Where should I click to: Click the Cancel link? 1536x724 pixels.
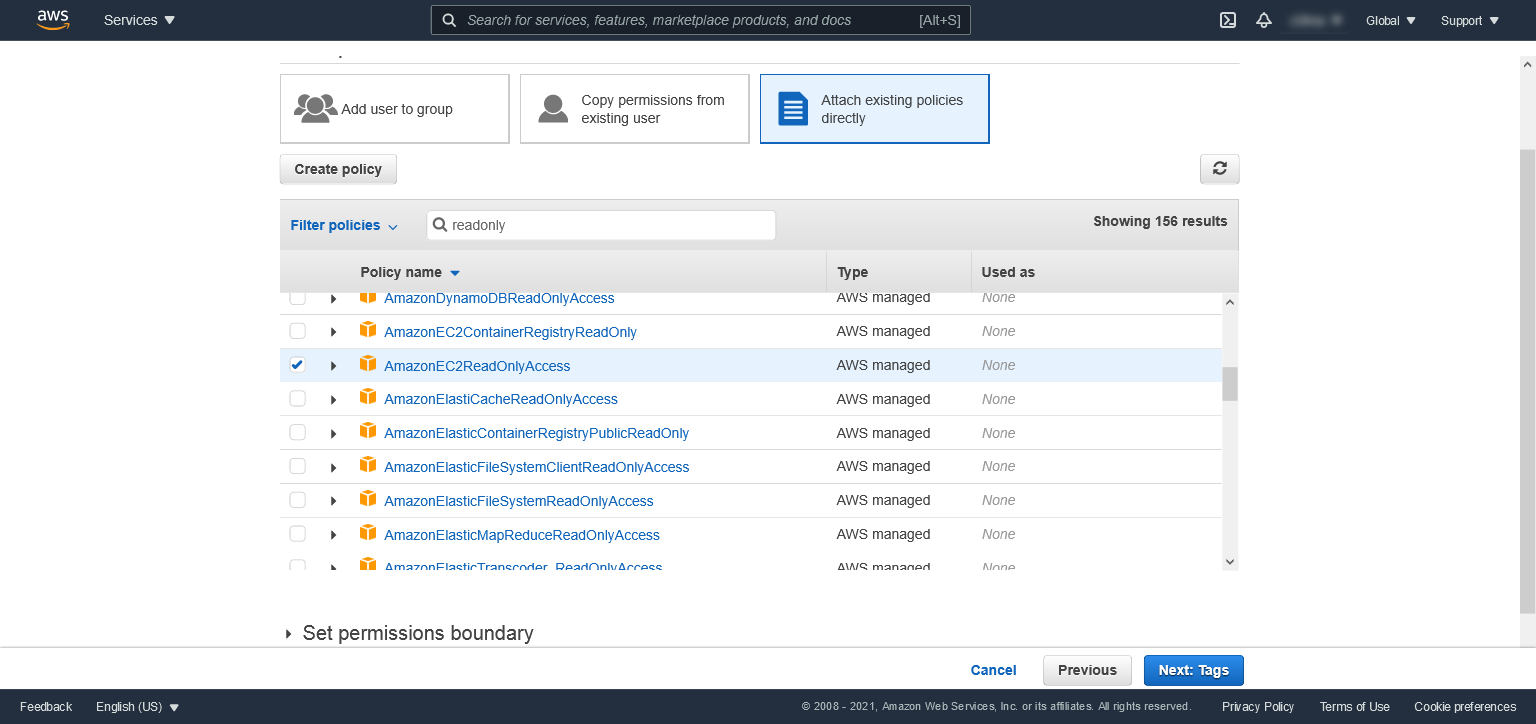pyautogui.click(x=993, y=670)
